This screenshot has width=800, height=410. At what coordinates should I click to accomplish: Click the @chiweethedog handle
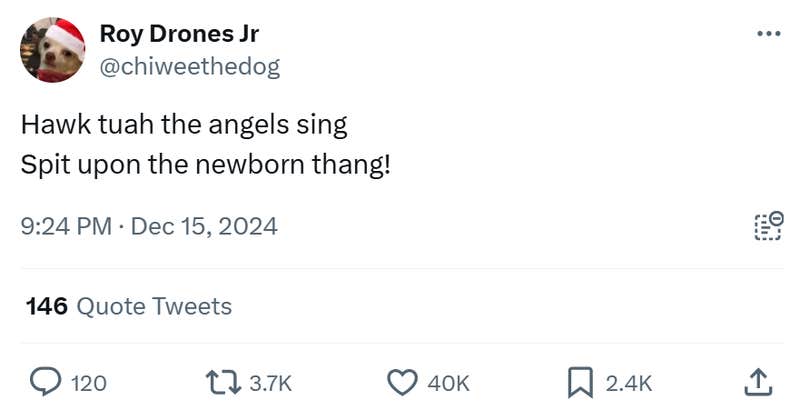190,66
